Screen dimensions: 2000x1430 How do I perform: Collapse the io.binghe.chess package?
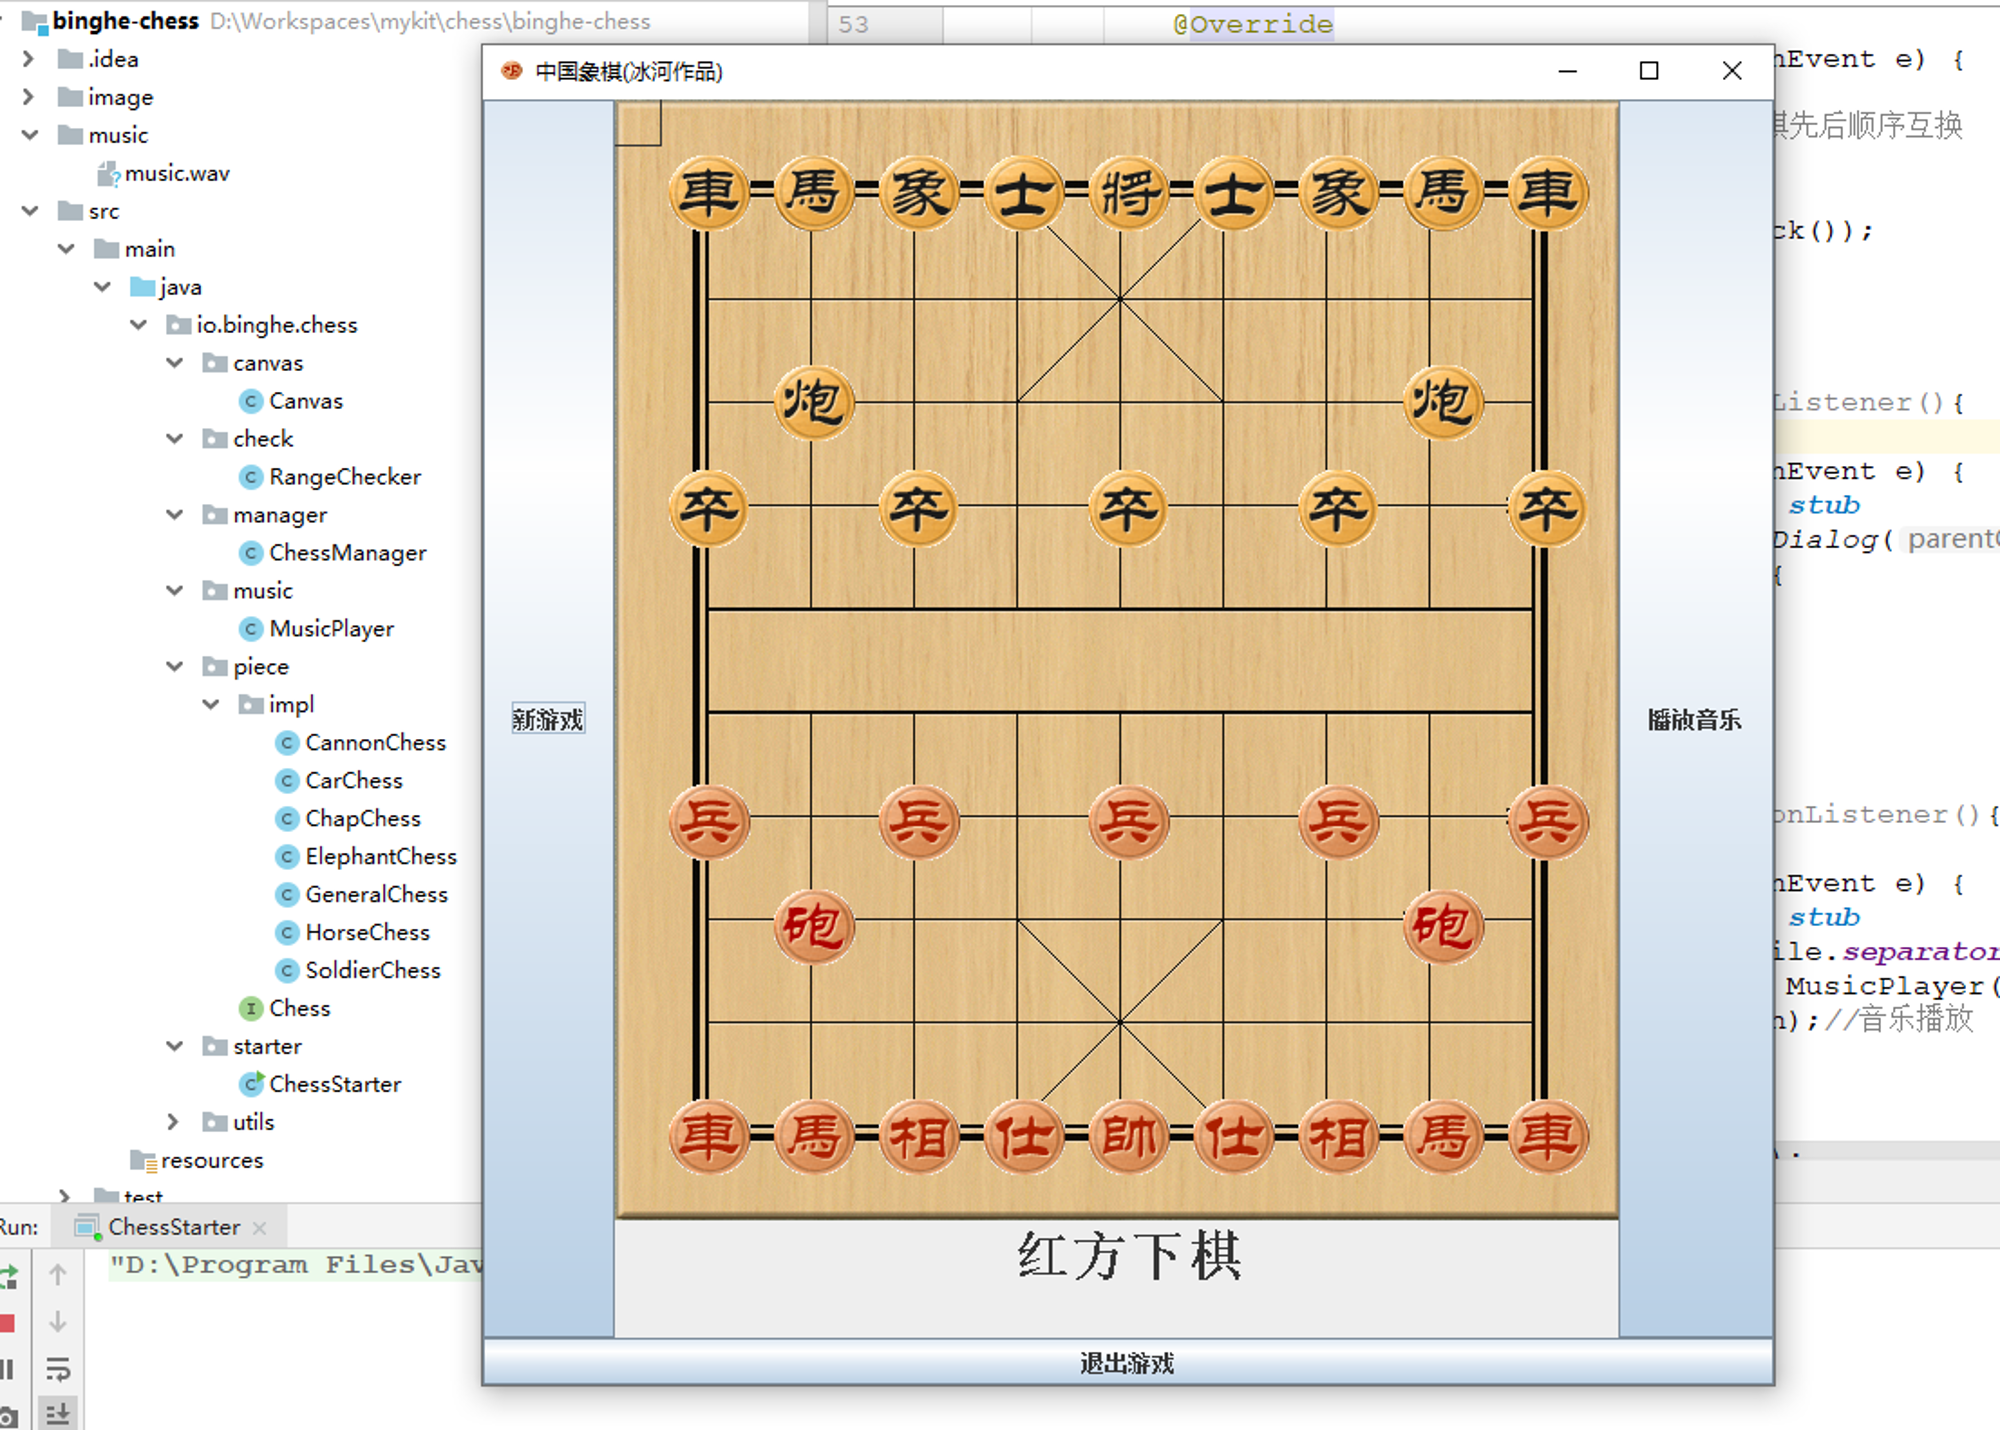click(139, 325)
